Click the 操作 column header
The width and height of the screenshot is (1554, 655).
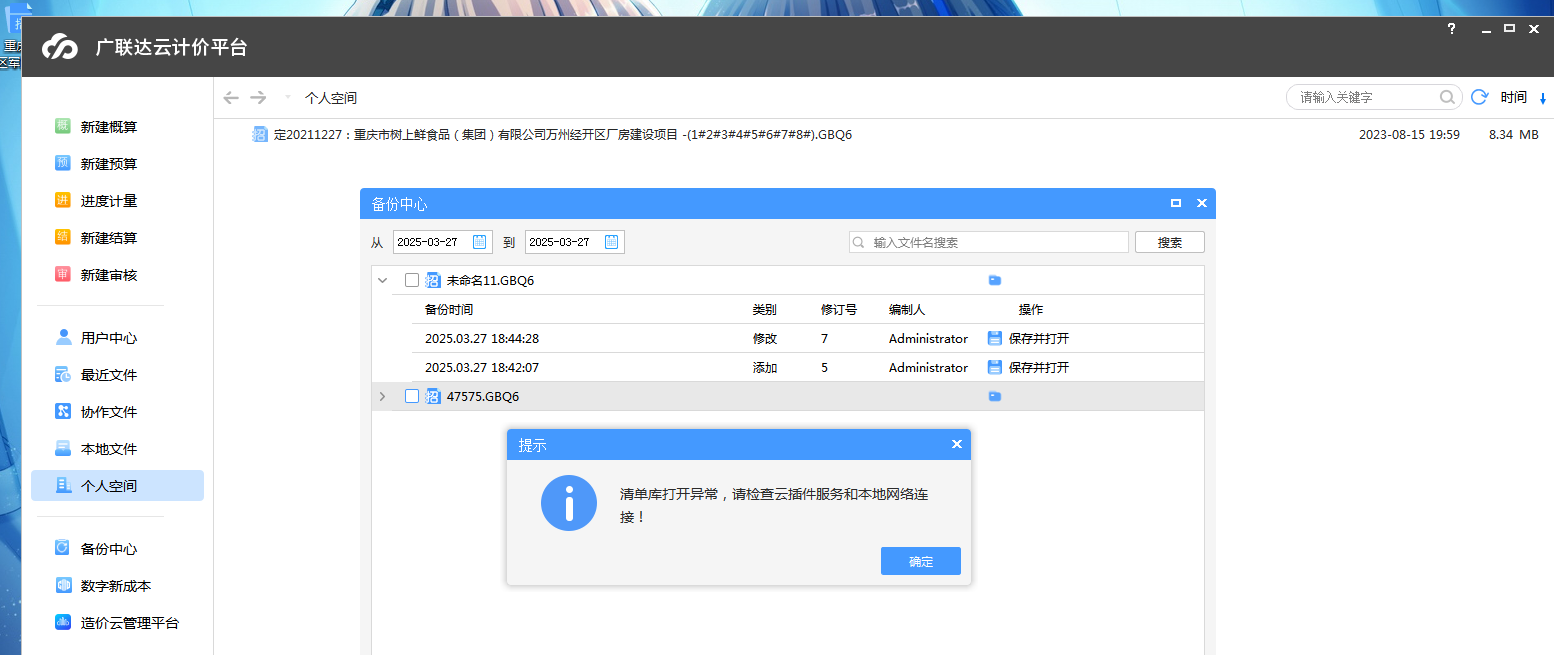click(1031, 309)
